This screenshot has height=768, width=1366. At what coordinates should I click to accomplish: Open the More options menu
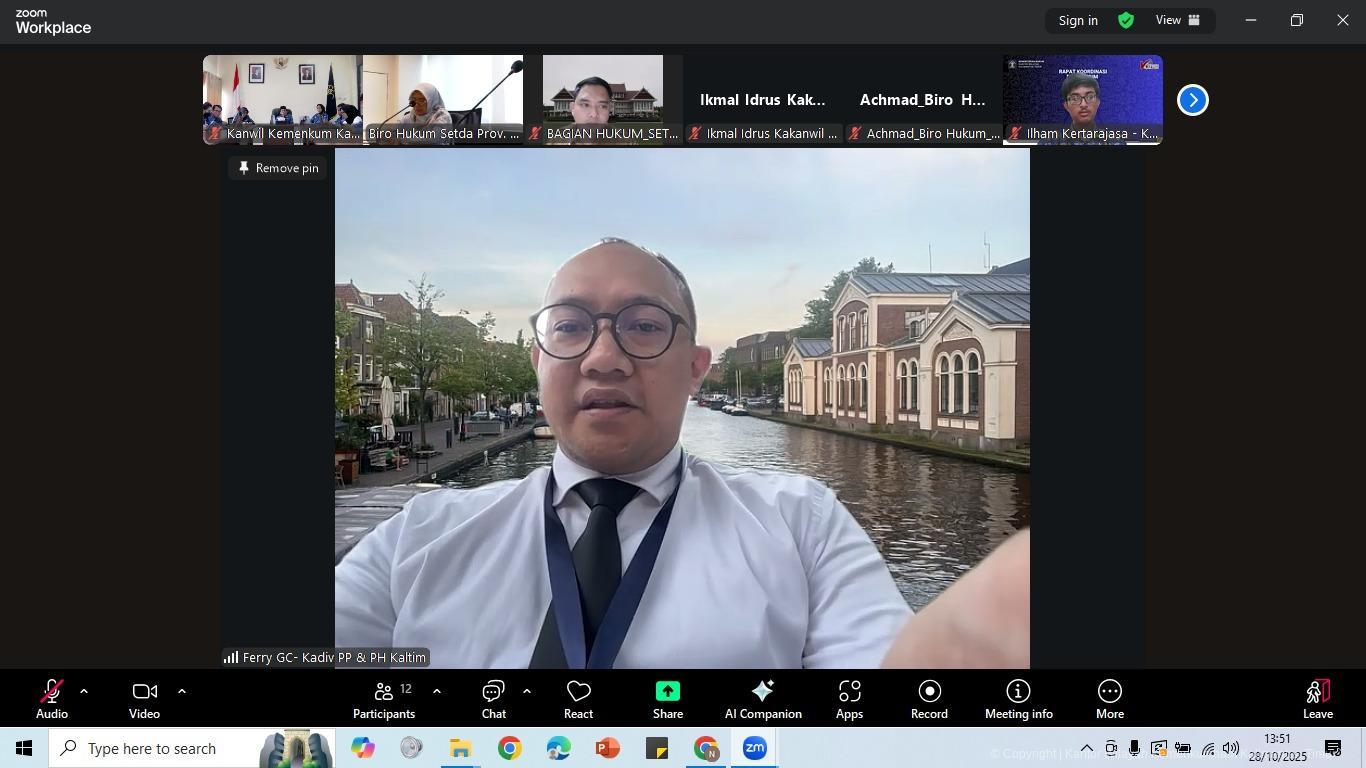1109,698
